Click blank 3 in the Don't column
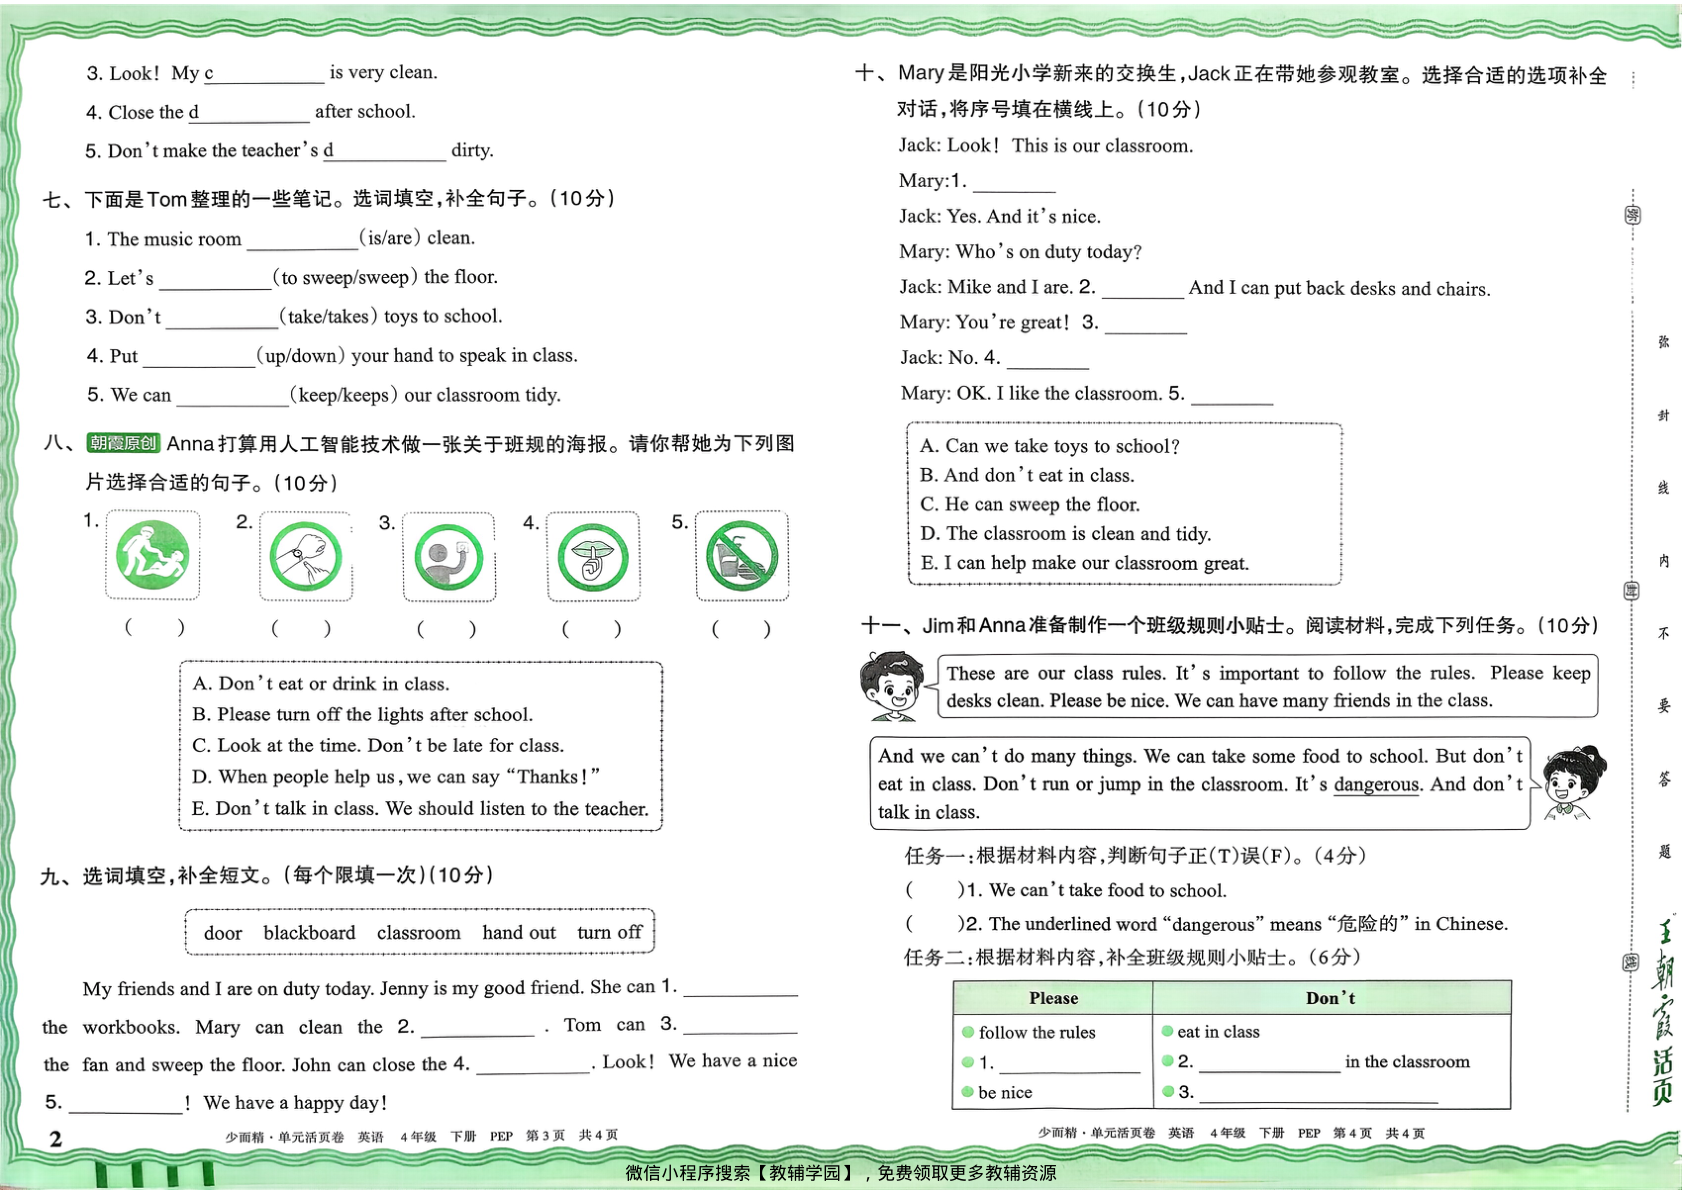This screenshot has height=1190, width=1682. tap(1319, 1092)
